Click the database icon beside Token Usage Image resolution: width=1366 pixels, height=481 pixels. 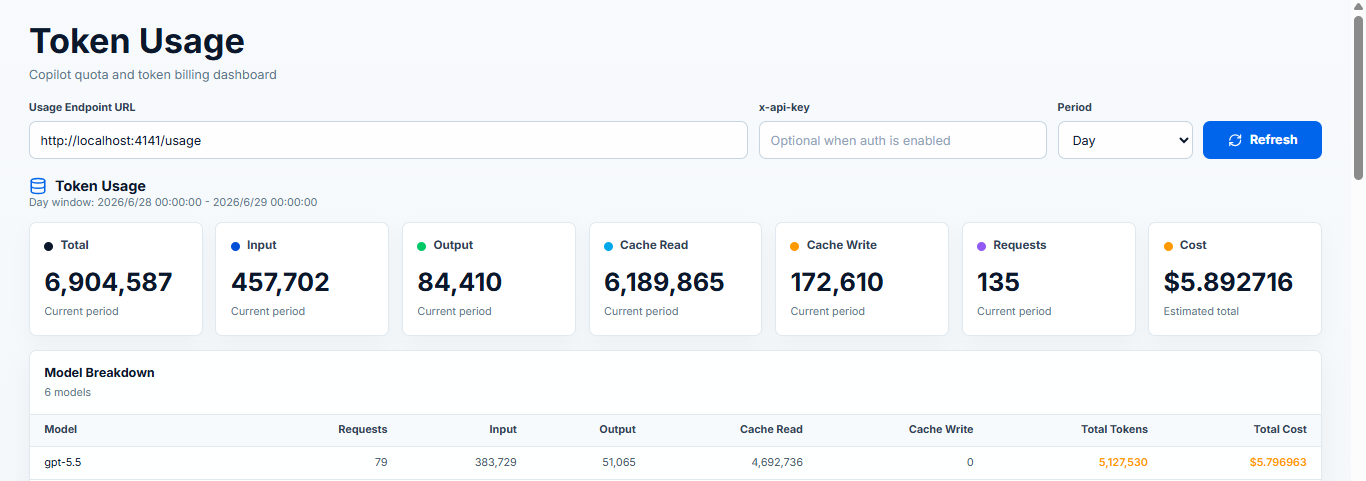click(38, 186)
